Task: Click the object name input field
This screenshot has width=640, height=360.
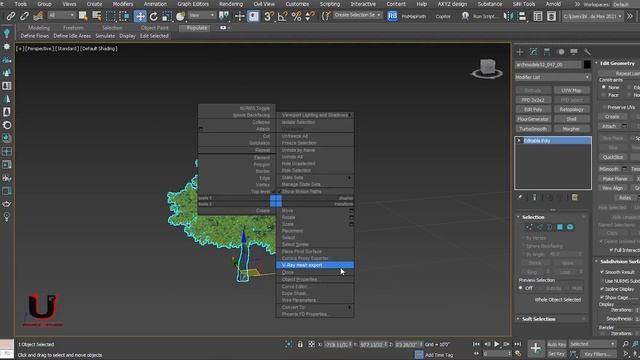Action: pyautogui.click(x=548, y=64)
